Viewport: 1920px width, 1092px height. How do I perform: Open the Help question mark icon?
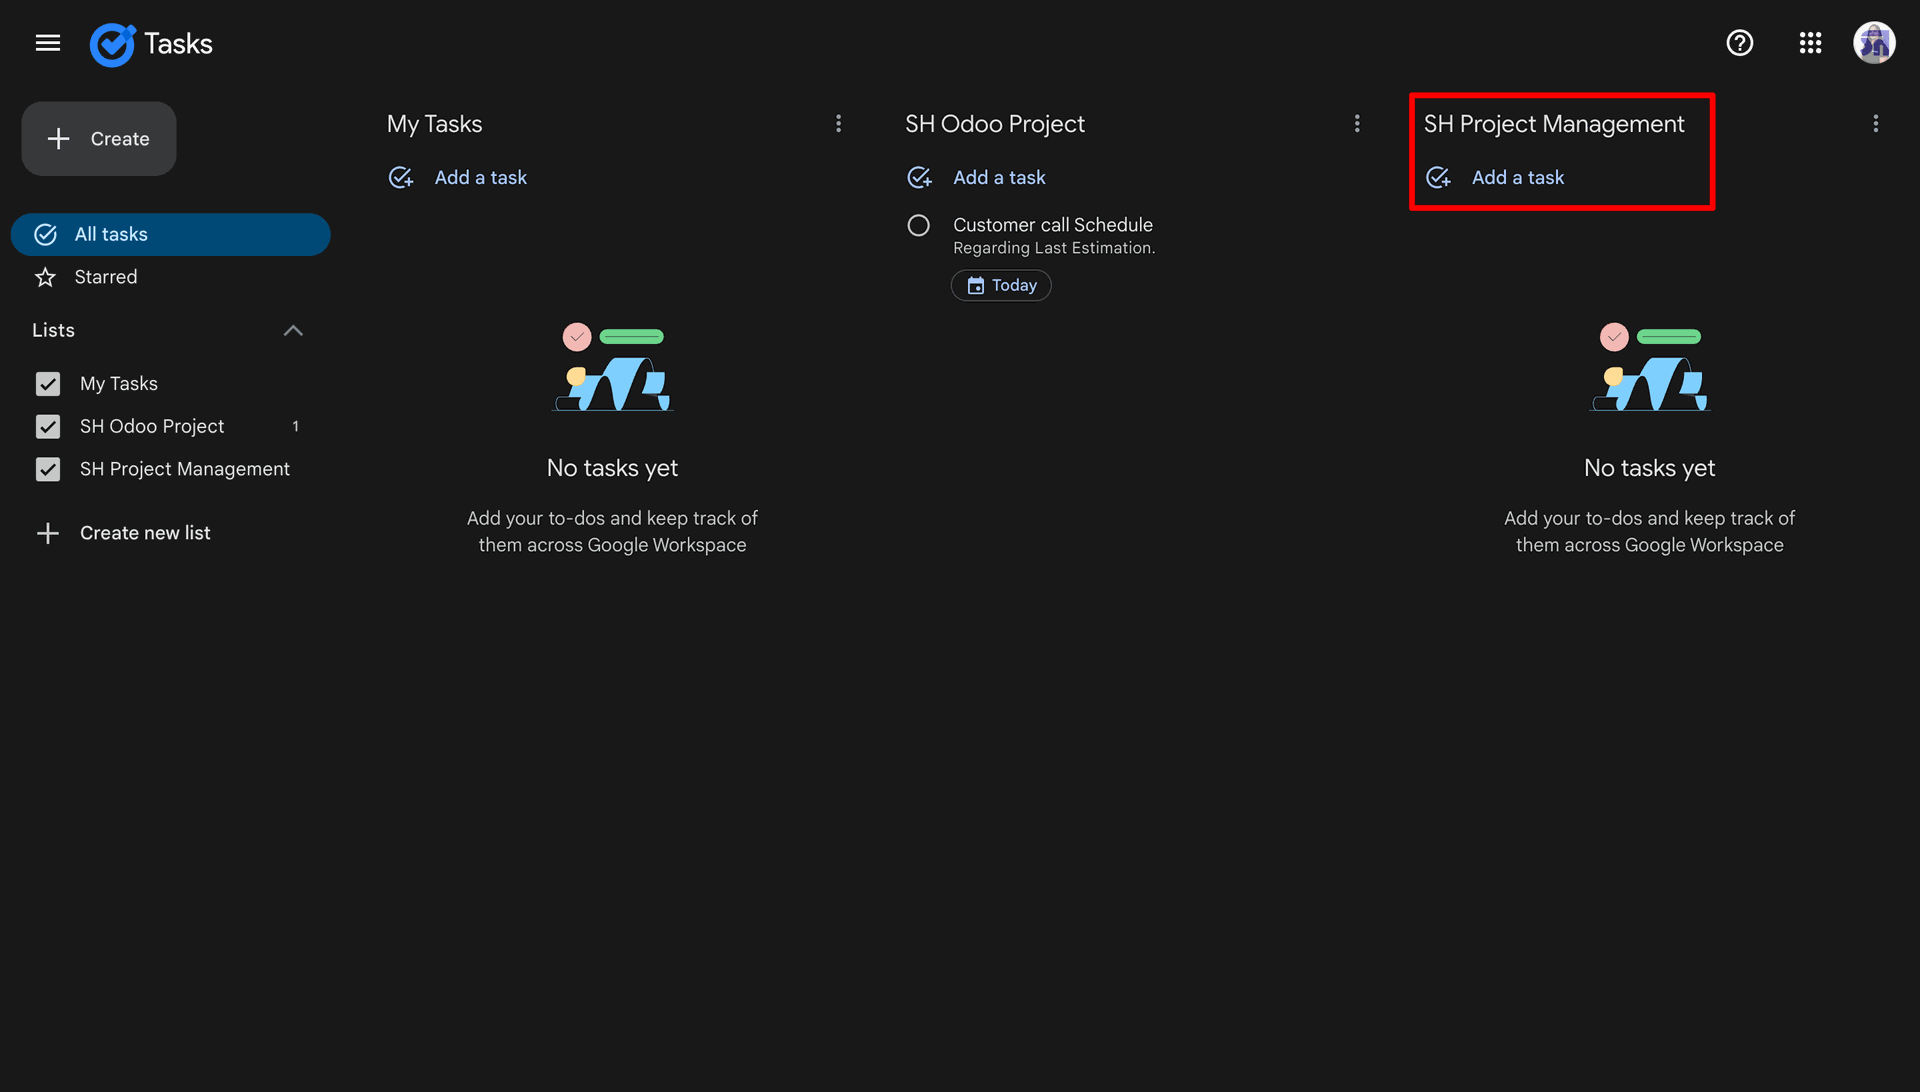pos(1740,43)
